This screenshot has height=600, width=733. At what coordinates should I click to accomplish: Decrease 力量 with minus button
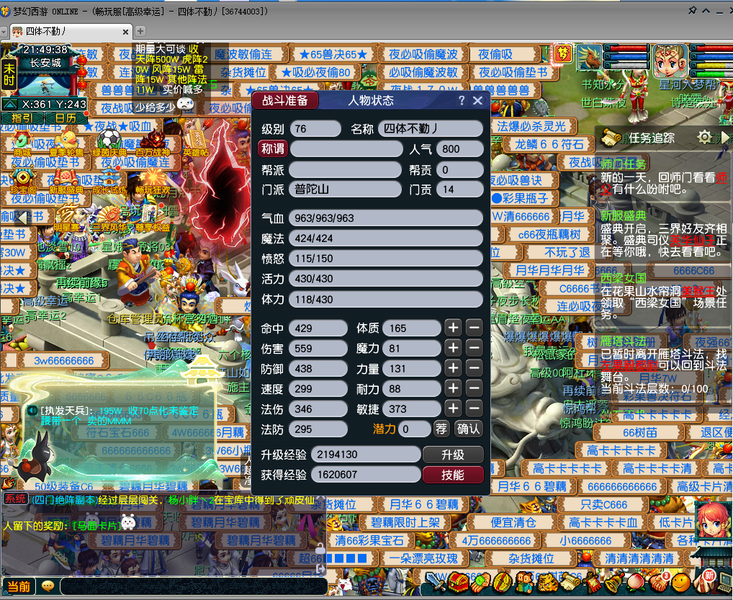(x=474, y=368)
